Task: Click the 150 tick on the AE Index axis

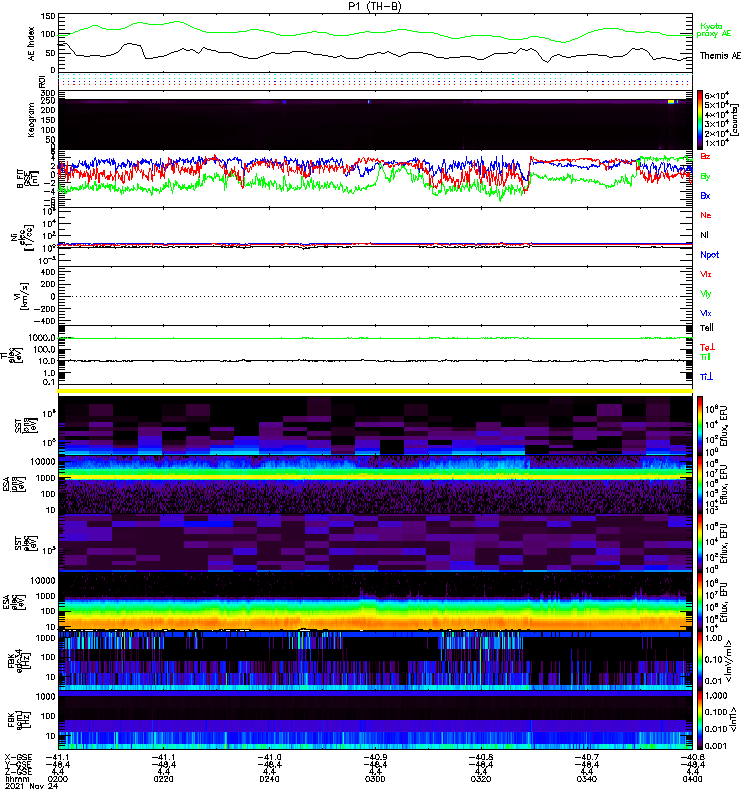Action: click(47, 17)
